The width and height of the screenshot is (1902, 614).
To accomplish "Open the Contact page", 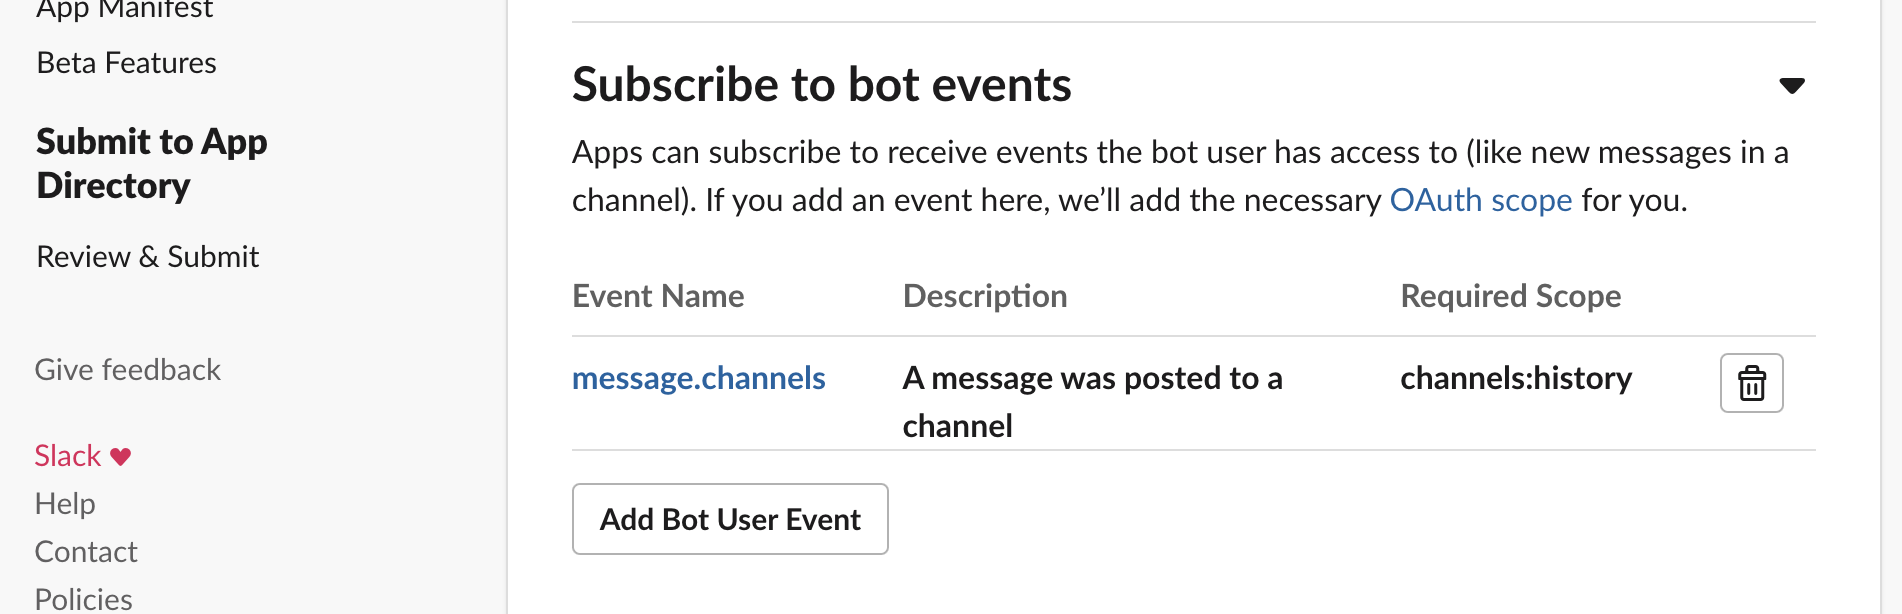I will (86, 551).
